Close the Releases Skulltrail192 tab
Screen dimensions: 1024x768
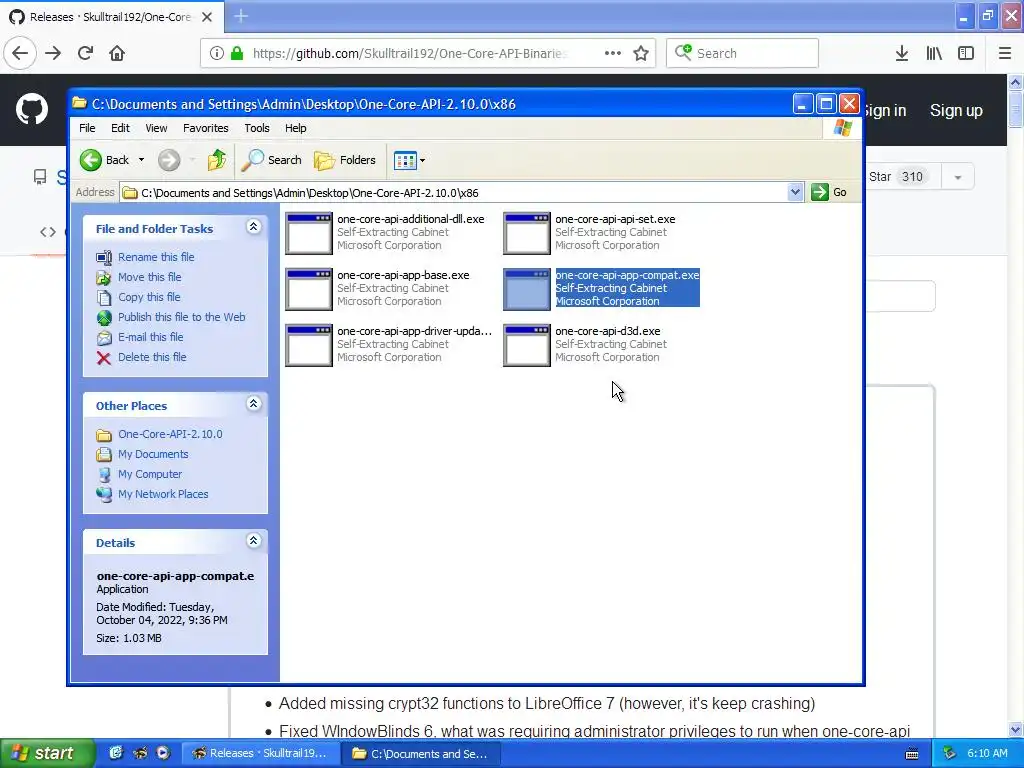coord(206,17)
